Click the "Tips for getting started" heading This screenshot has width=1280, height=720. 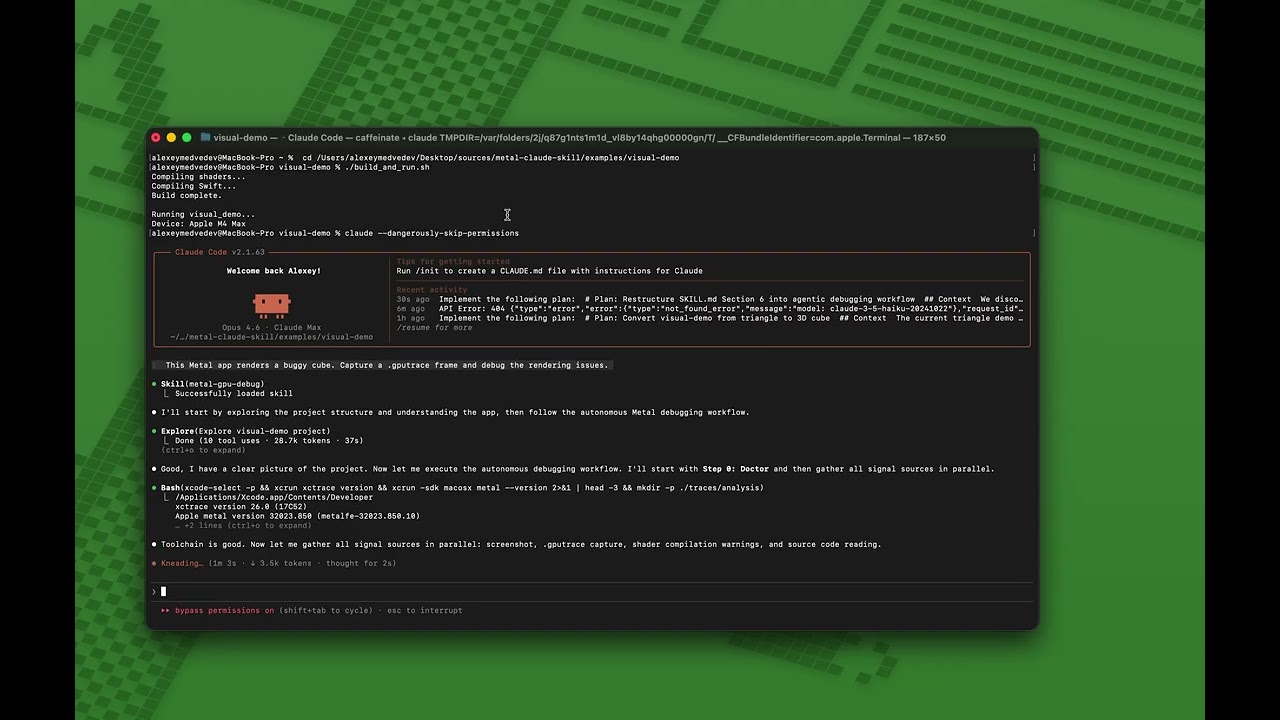453,262
